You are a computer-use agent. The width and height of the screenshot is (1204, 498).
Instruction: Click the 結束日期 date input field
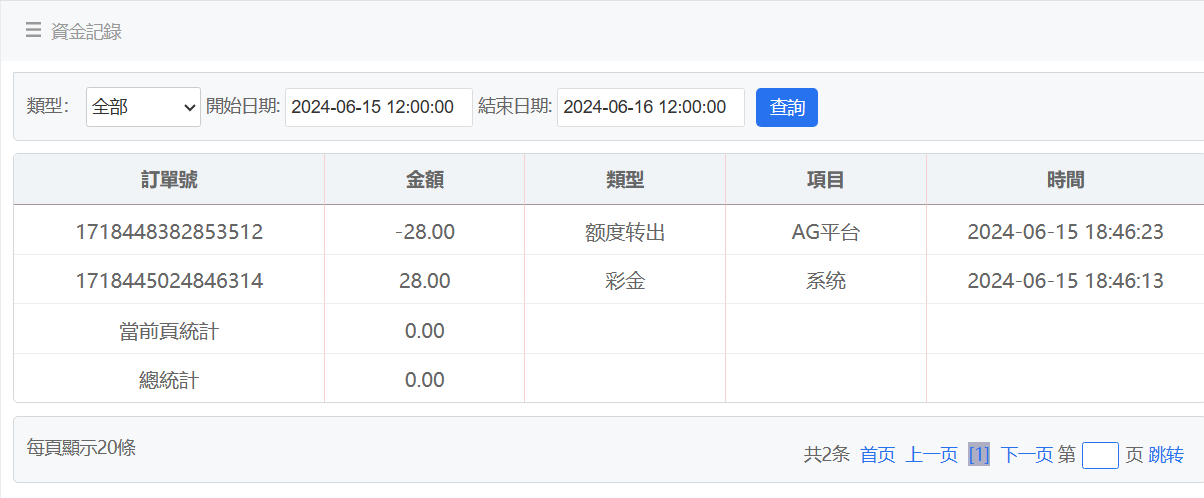pyautogui.click(x=650, y=108)
